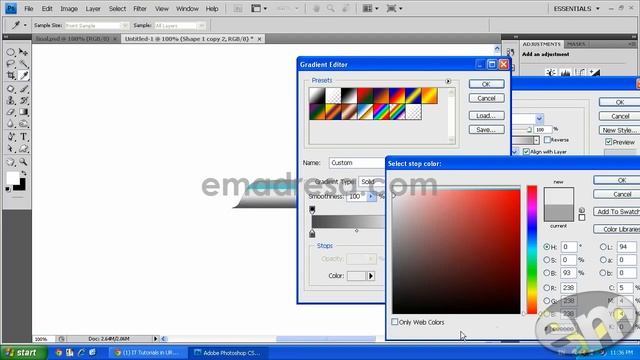Screen dimensions: 640x360
Task: Select the B brightness radio button
Action: [547, 273]
